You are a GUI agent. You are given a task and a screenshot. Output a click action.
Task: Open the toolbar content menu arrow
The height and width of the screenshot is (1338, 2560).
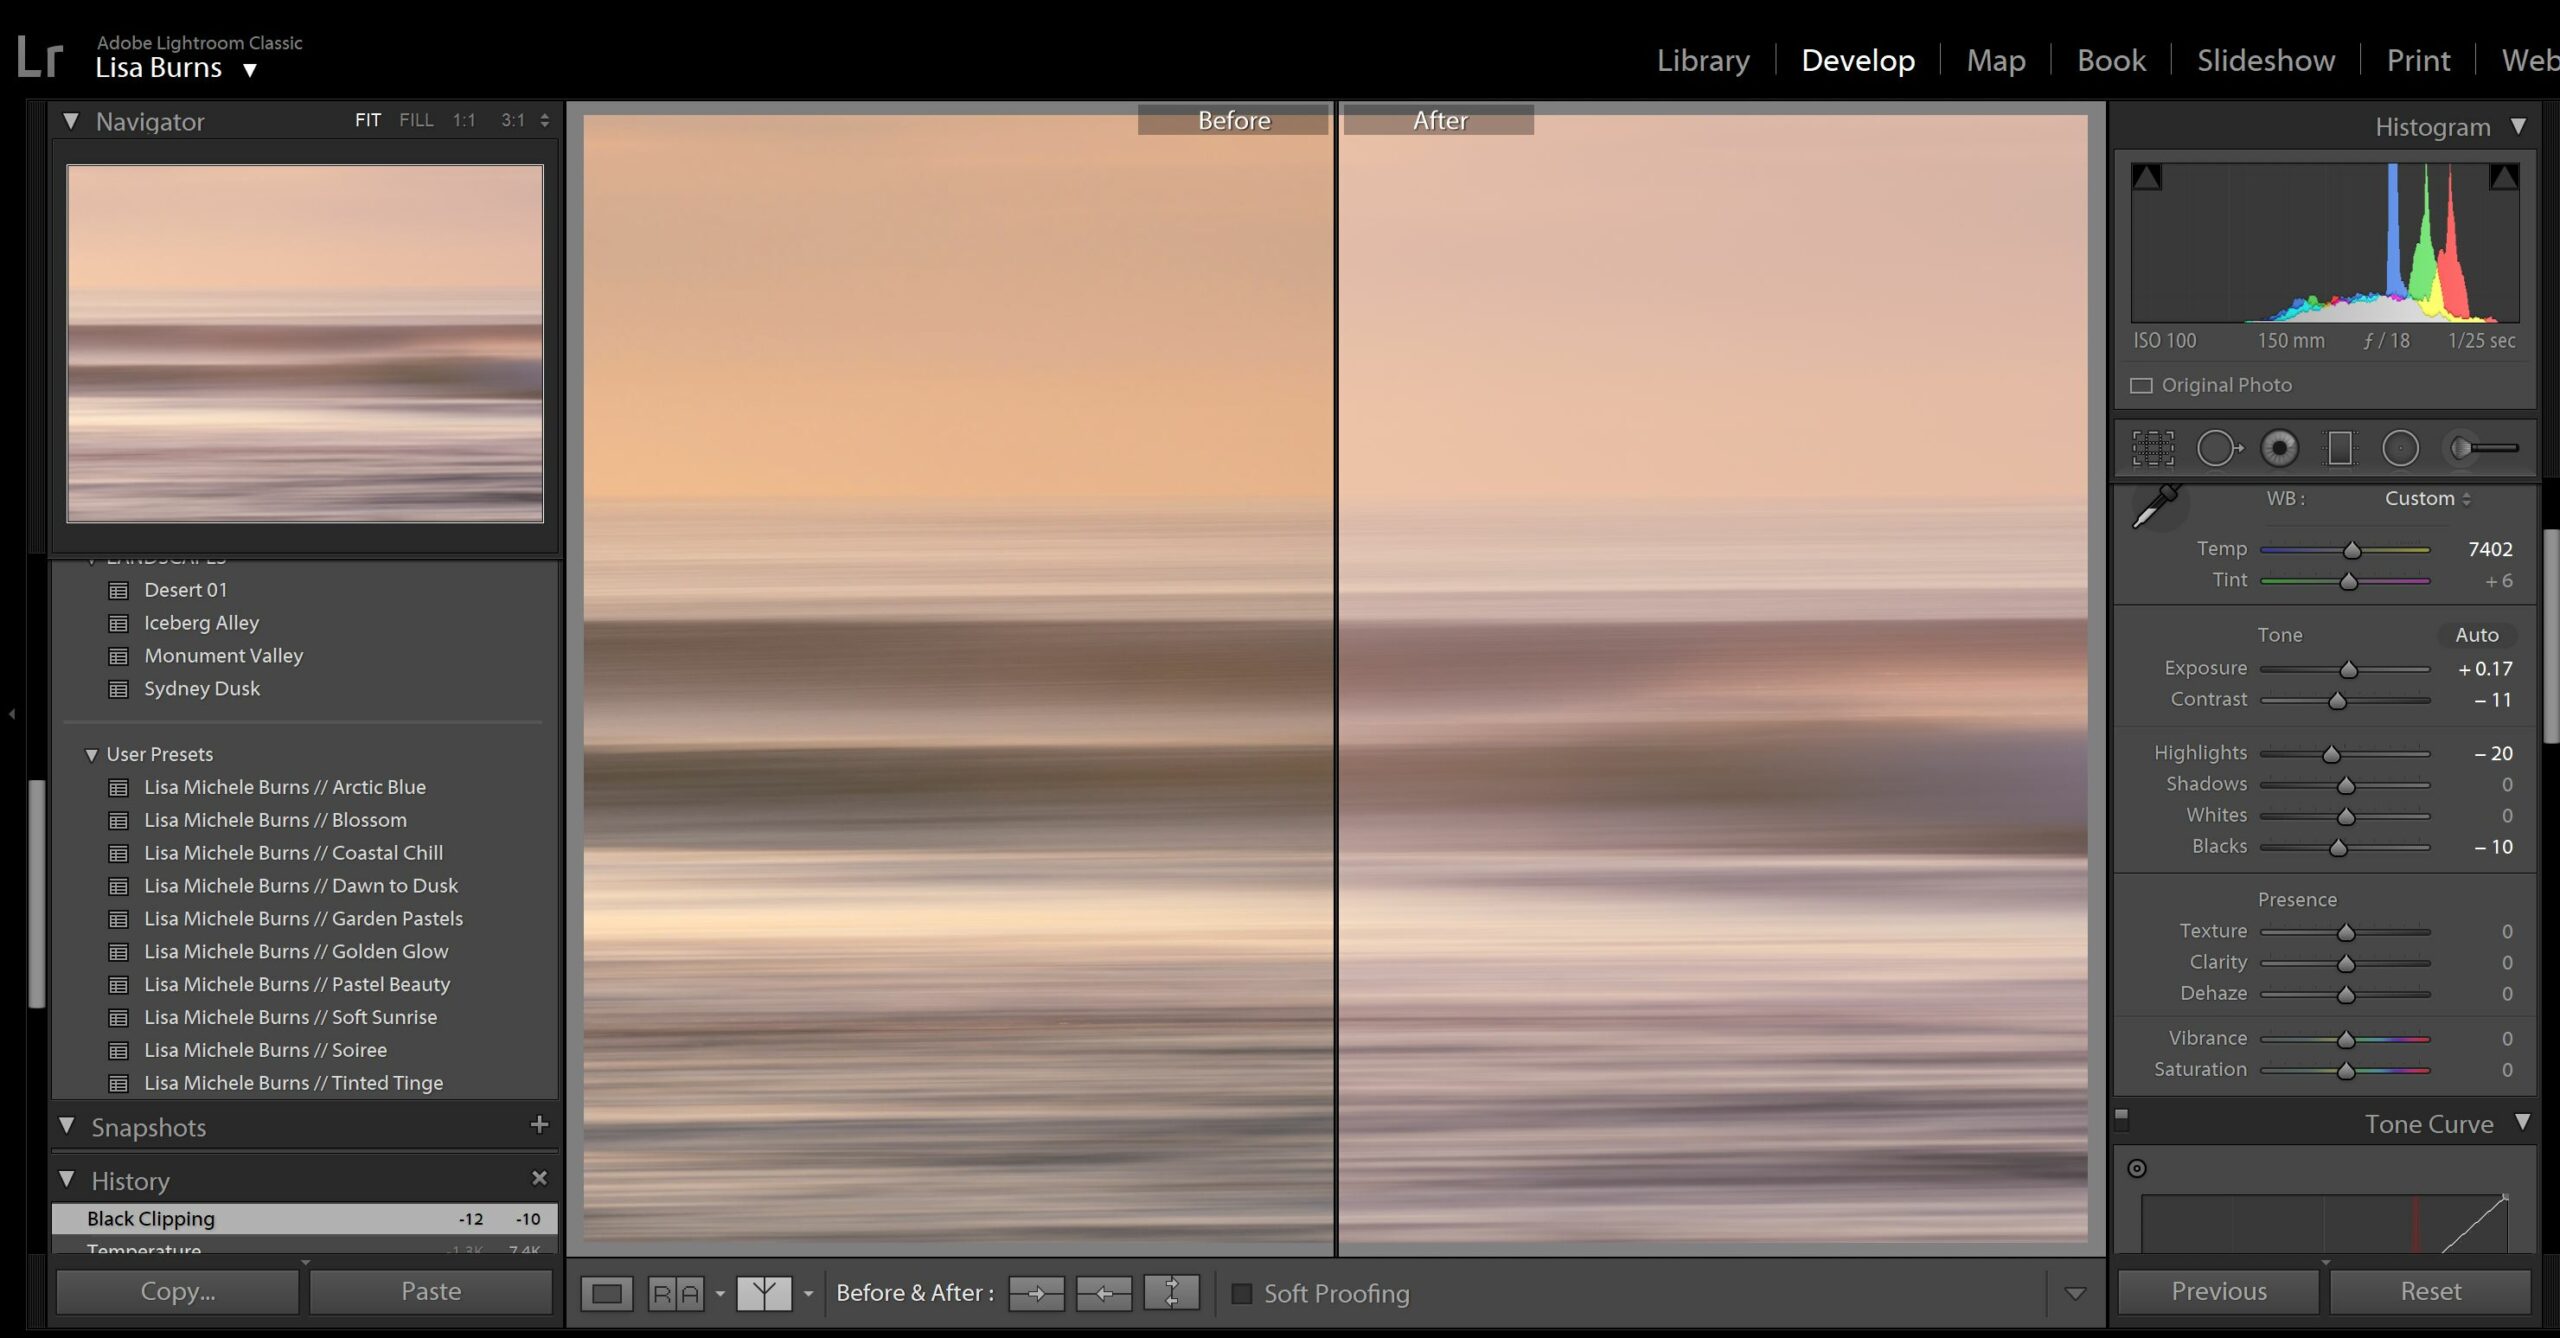2075,1294
